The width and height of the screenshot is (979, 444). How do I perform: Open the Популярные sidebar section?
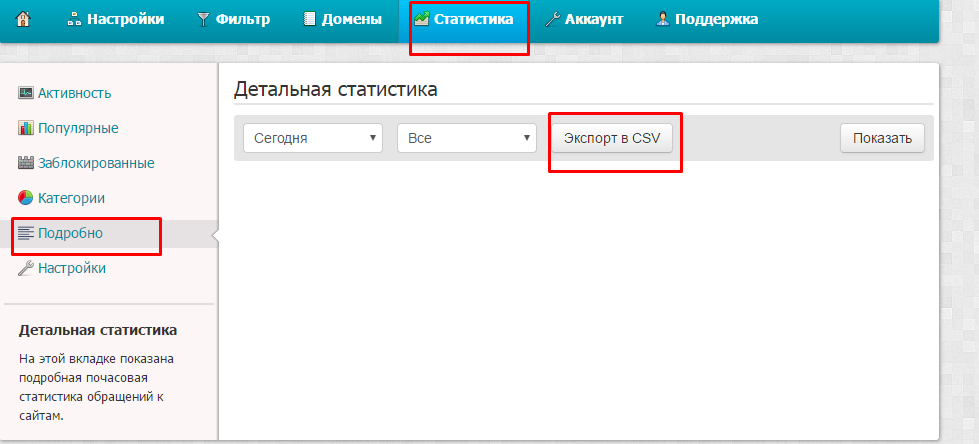(78, 129)
